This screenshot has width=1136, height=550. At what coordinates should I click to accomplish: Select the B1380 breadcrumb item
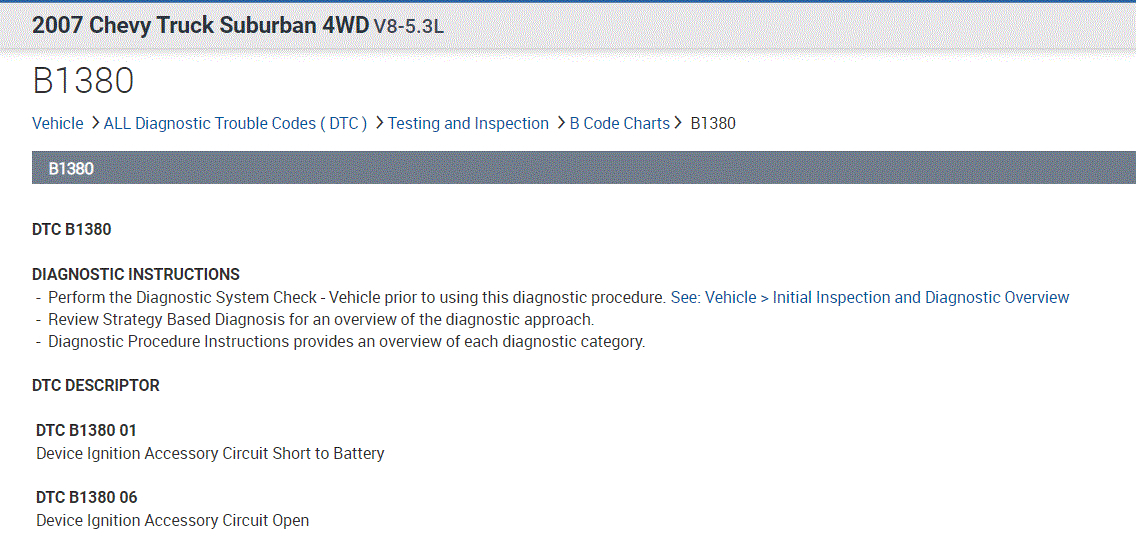coord(713,124)
